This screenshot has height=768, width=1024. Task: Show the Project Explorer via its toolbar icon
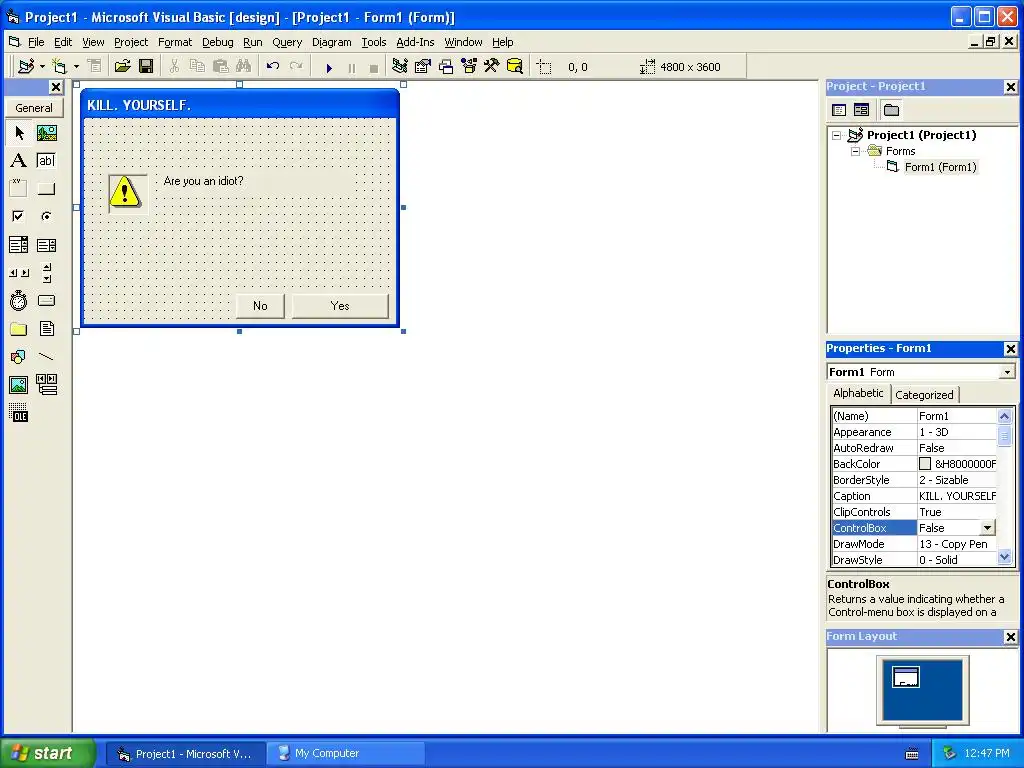(x=400, y=67)
